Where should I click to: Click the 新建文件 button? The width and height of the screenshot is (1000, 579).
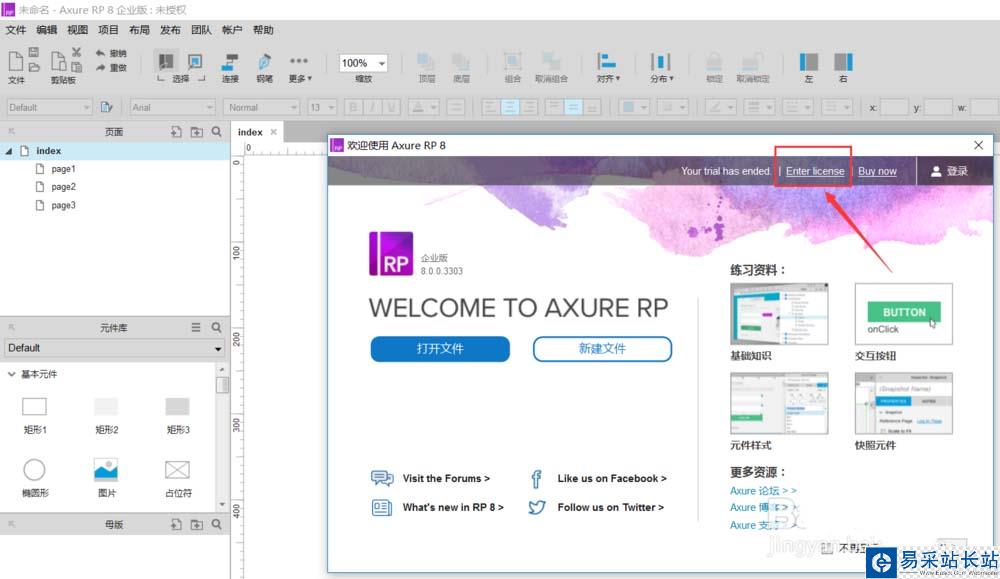(x=602, y=349)
